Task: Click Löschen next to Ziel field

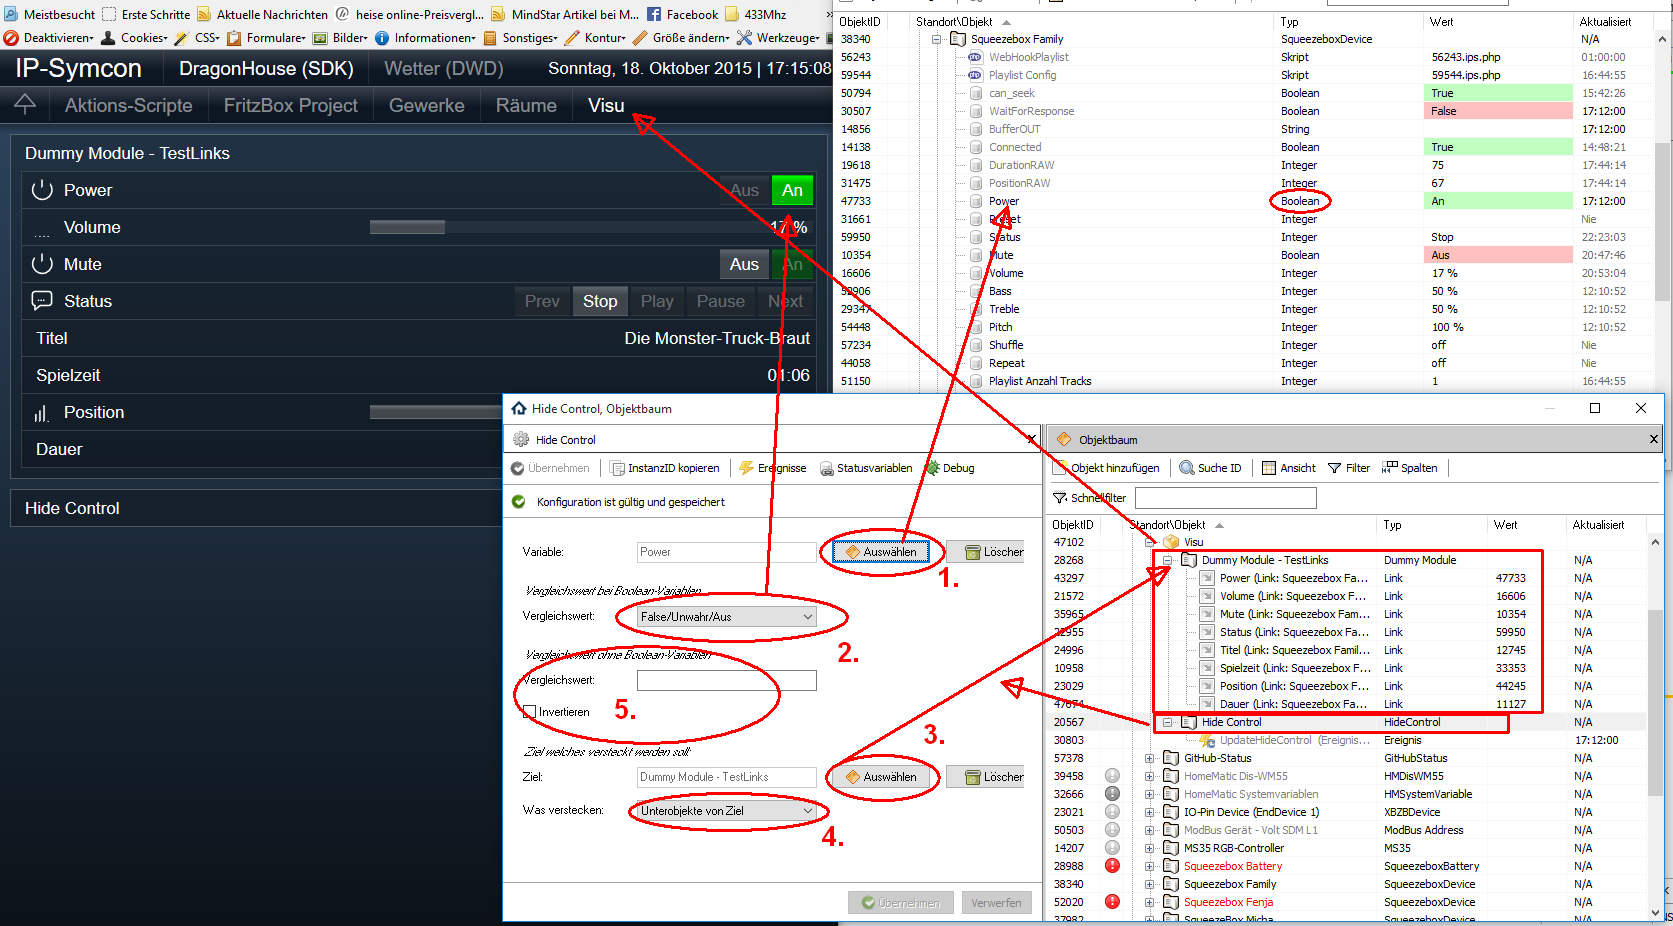Action: point(985,777)
